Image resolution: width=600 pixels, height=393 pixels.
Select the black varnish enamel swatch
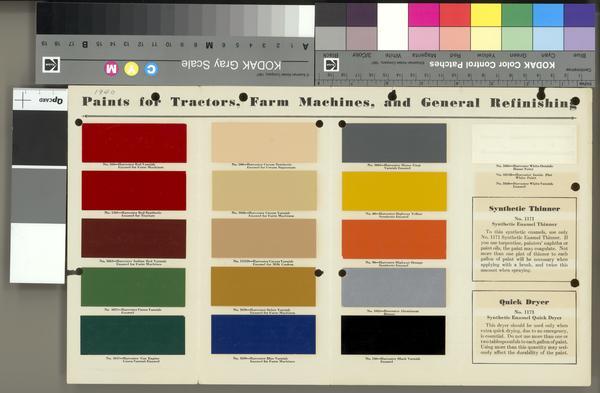coord(393,335)
